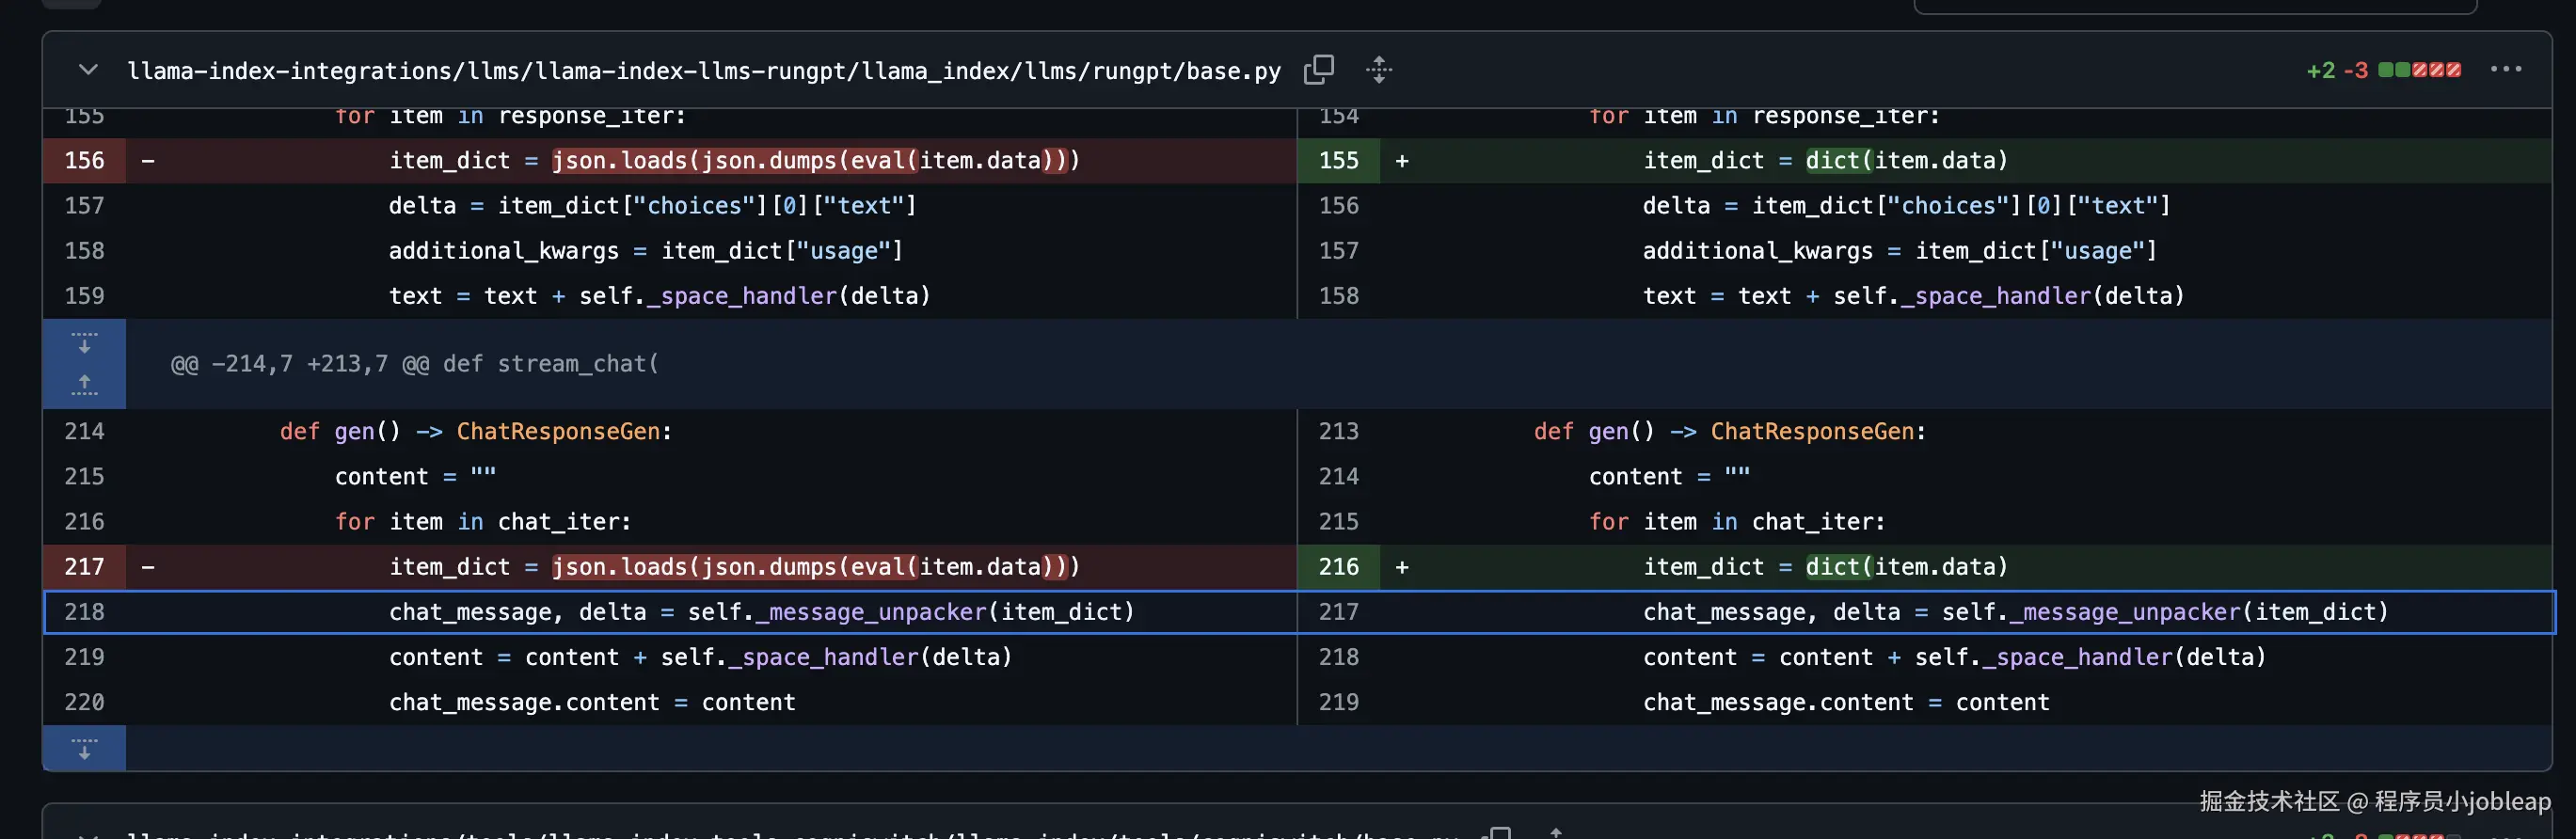Click the +2 -3 diffstat counter
Viewport: 2576px width, 839px height.
tap(2336, 71)
